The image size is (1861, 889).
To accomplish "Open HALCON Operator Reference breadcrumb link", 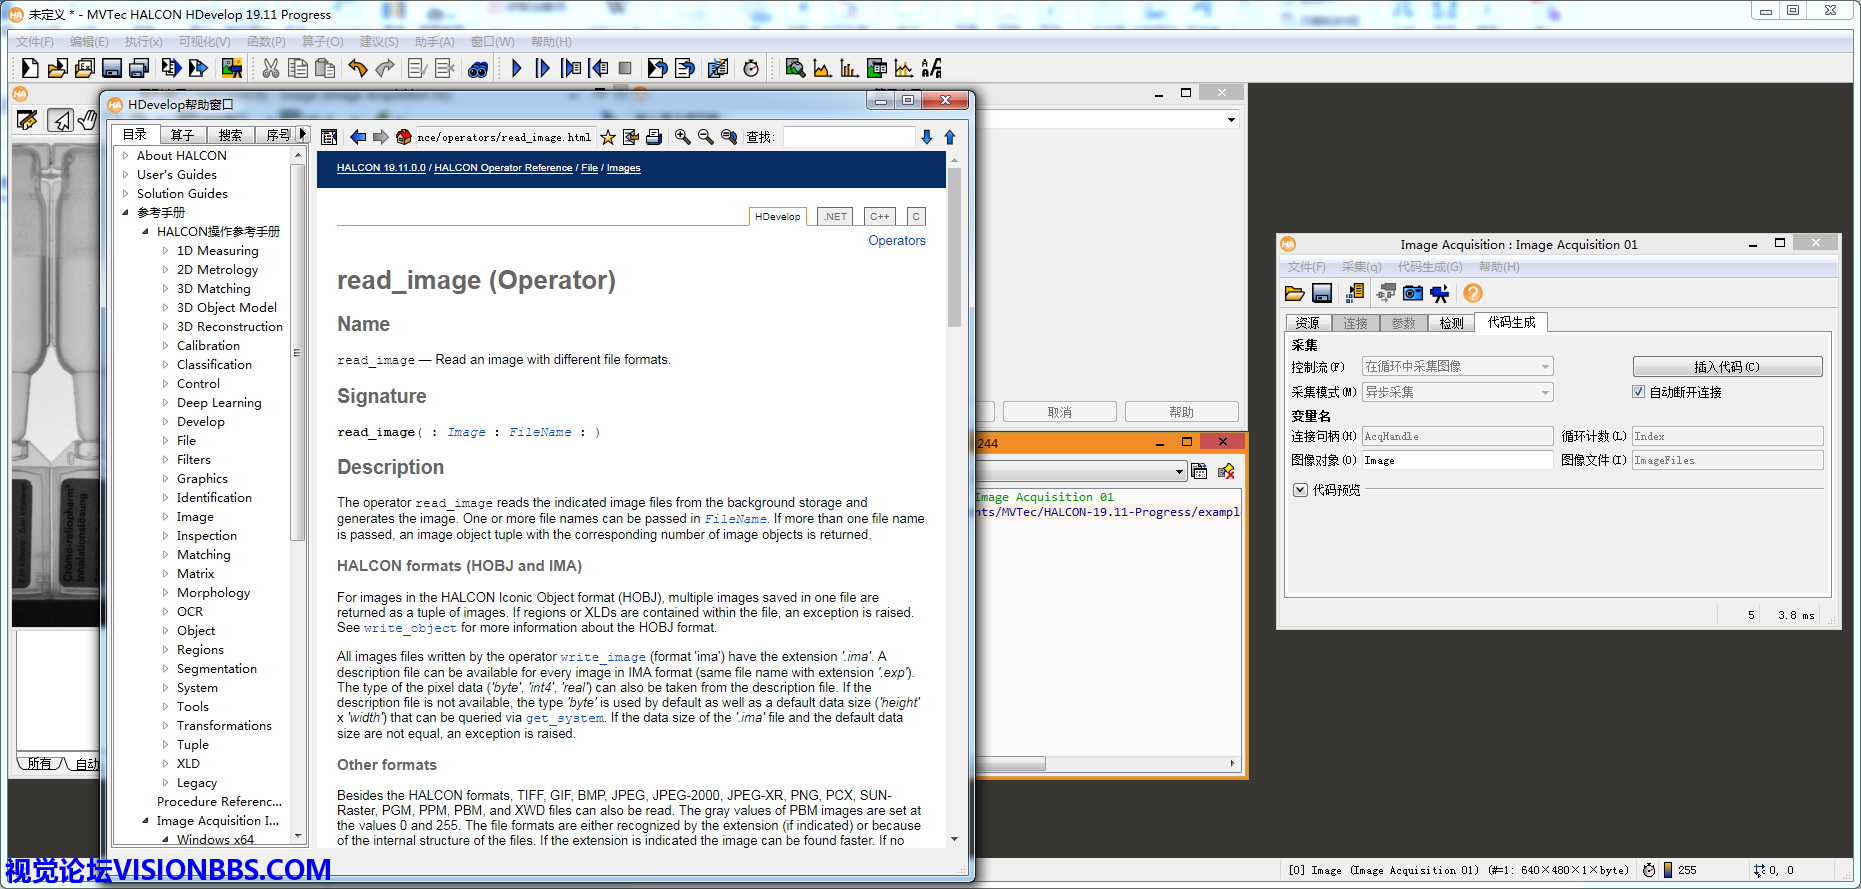I will pyautogui.click(x=503, y=168).
